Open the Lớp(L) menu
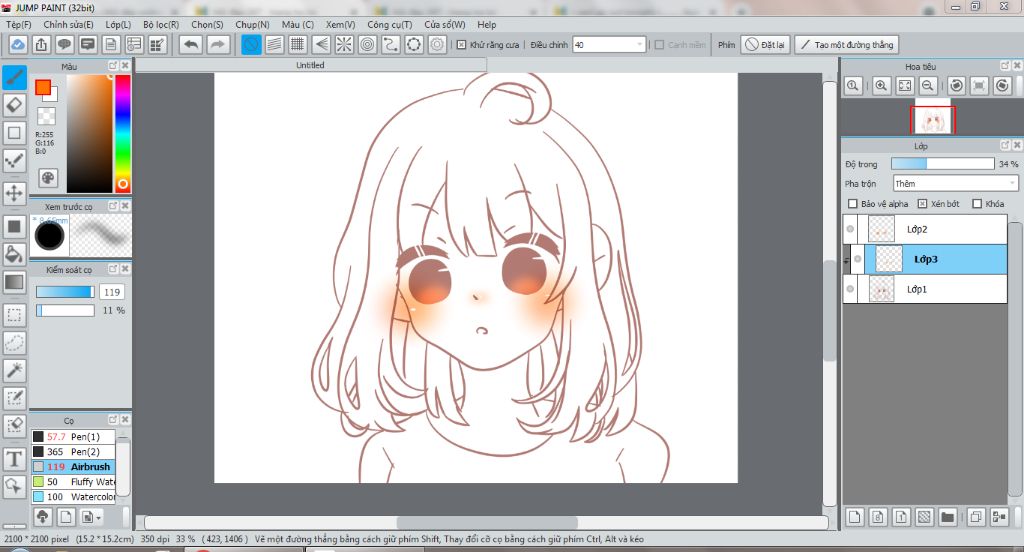The width and height of the screenshot is (1024, 552). [118, 24]
